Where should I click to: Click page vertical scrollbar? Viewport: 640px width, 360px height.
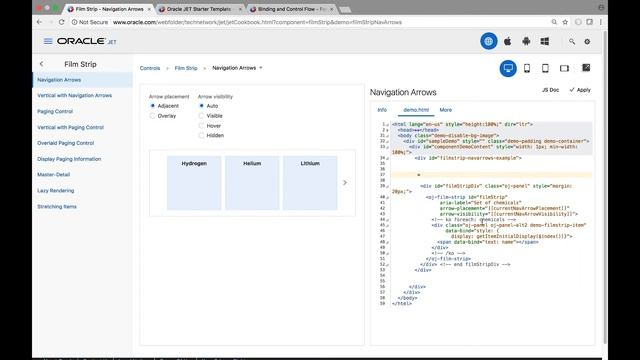pyautogui.click(x=604, y=188)
